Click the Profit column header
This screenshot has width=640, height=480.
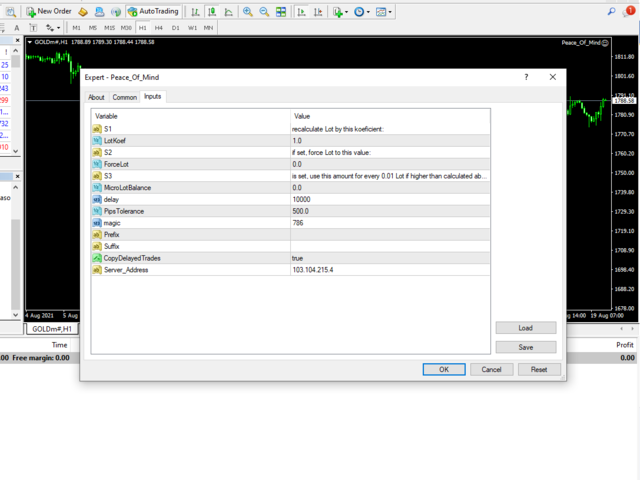[624, 345]
